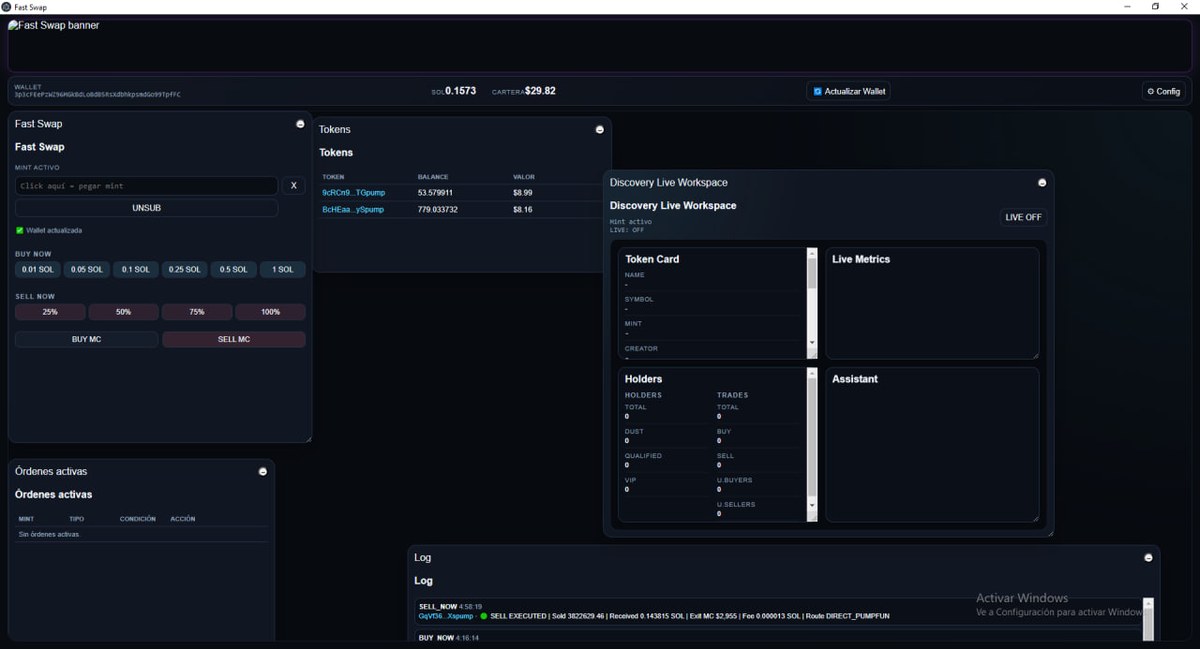
Task: Click the VALOR column header
Action: 524,177
